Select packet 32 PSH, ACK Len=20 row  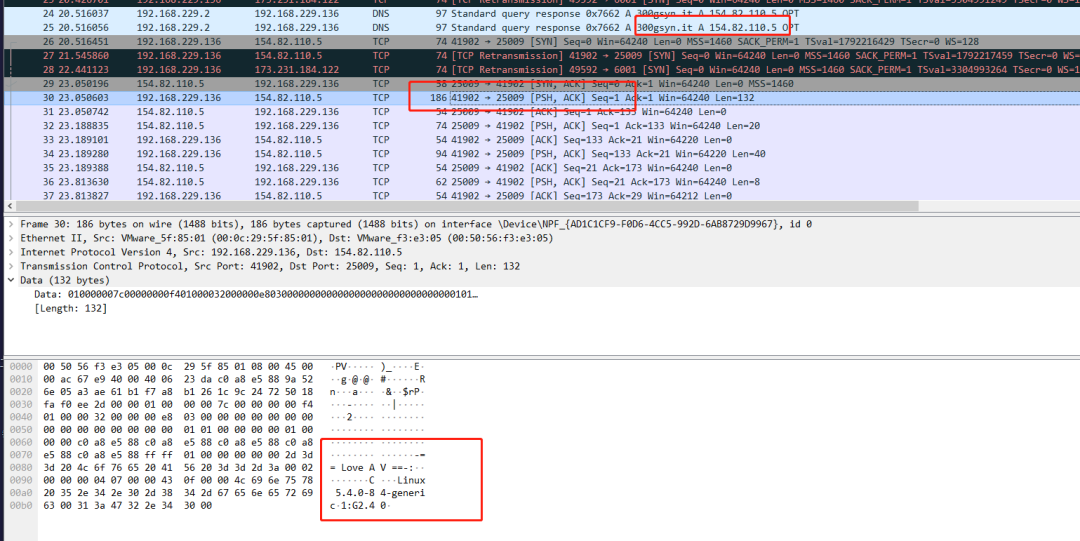540,125
